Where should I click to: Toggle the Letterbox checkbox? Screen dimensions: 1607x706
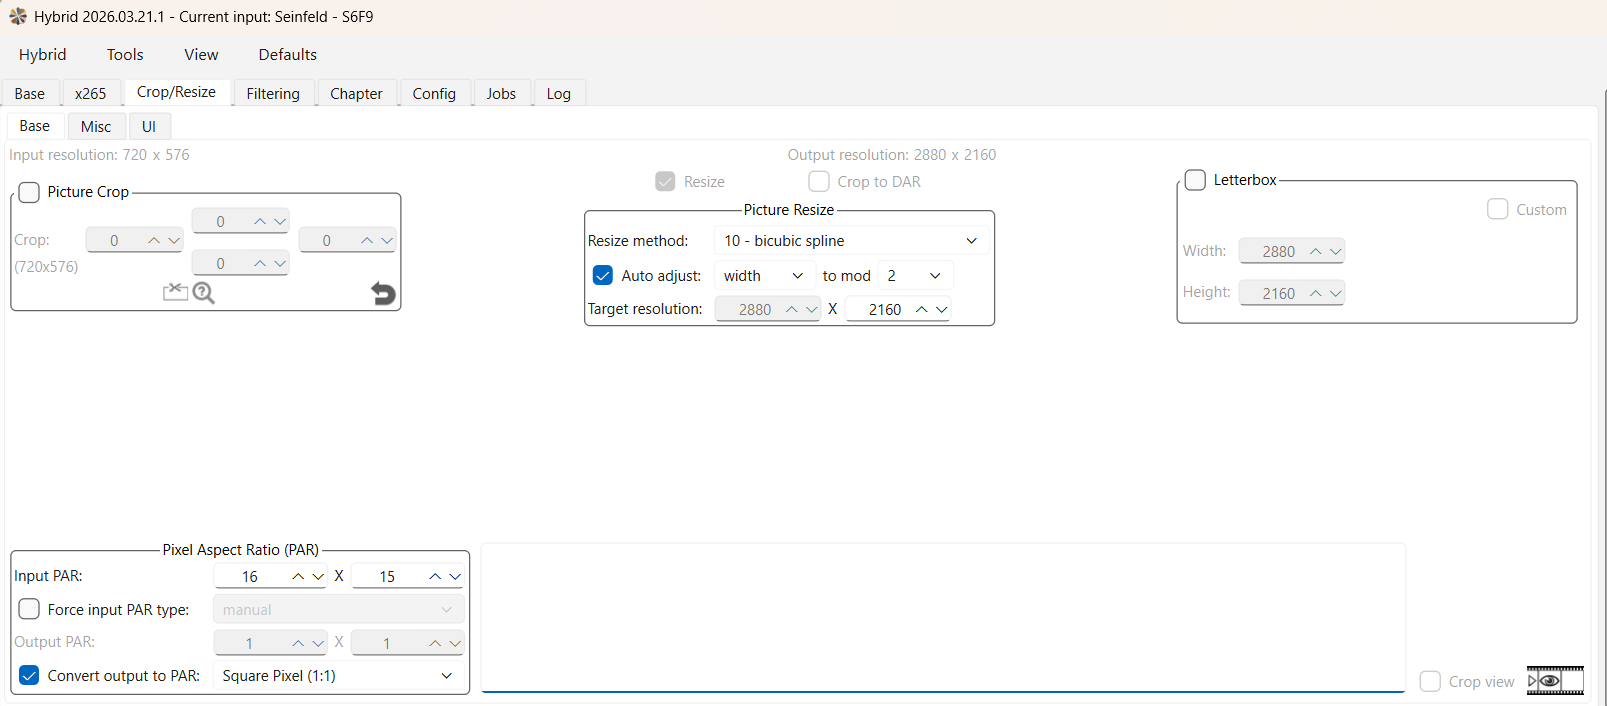[1195, 180]
